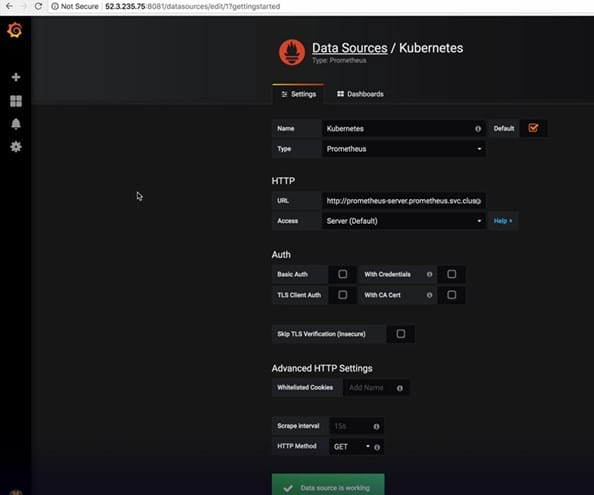Open the Access dropdown showing Server (Default)

(x=403, y=221)
